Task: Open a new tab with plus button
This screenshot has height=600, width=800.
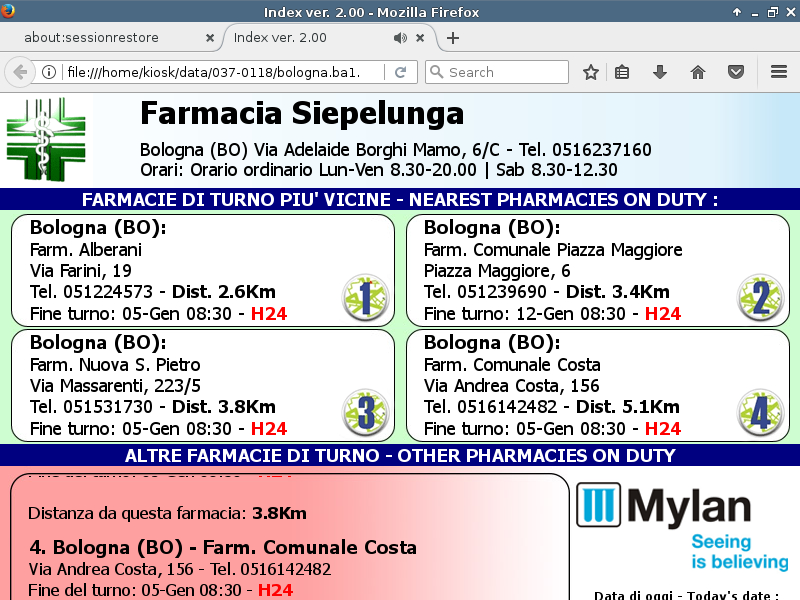Action: click(453, 38)
